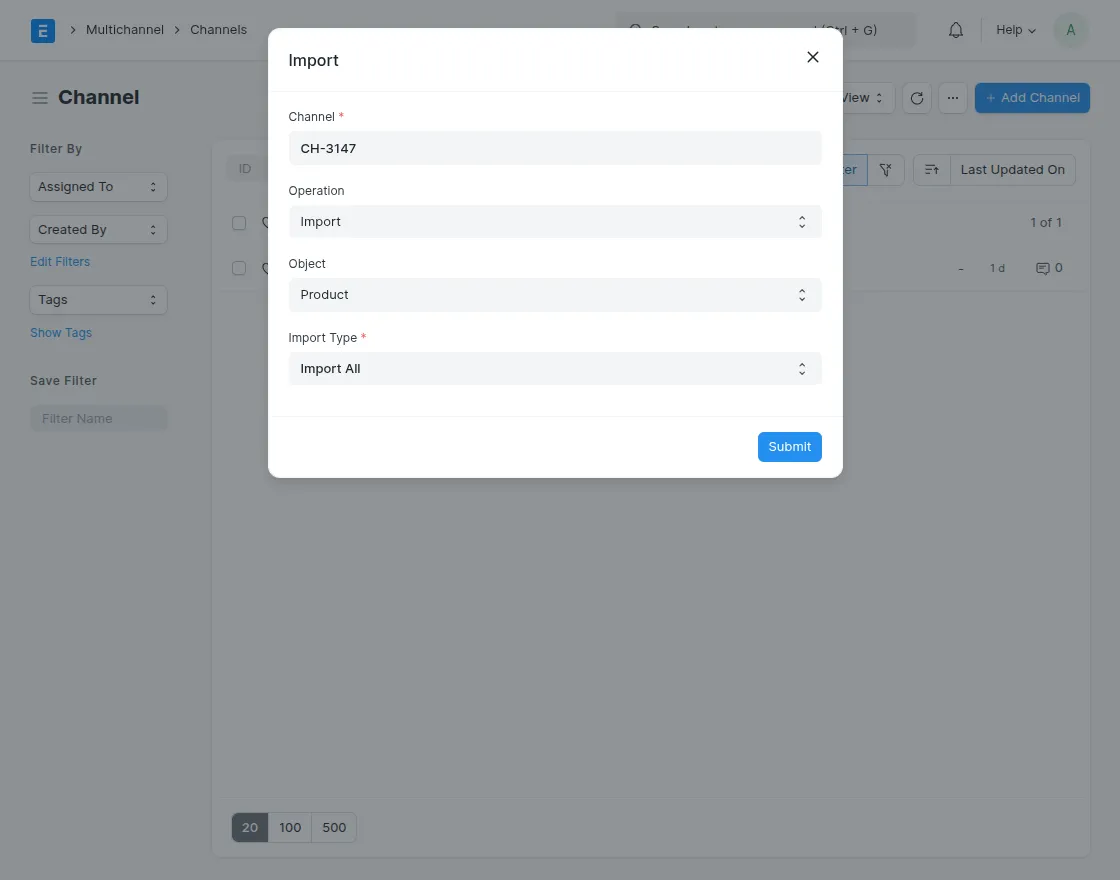
Task: Tick the select-all checkbox in list header
Action: [239, 223]
